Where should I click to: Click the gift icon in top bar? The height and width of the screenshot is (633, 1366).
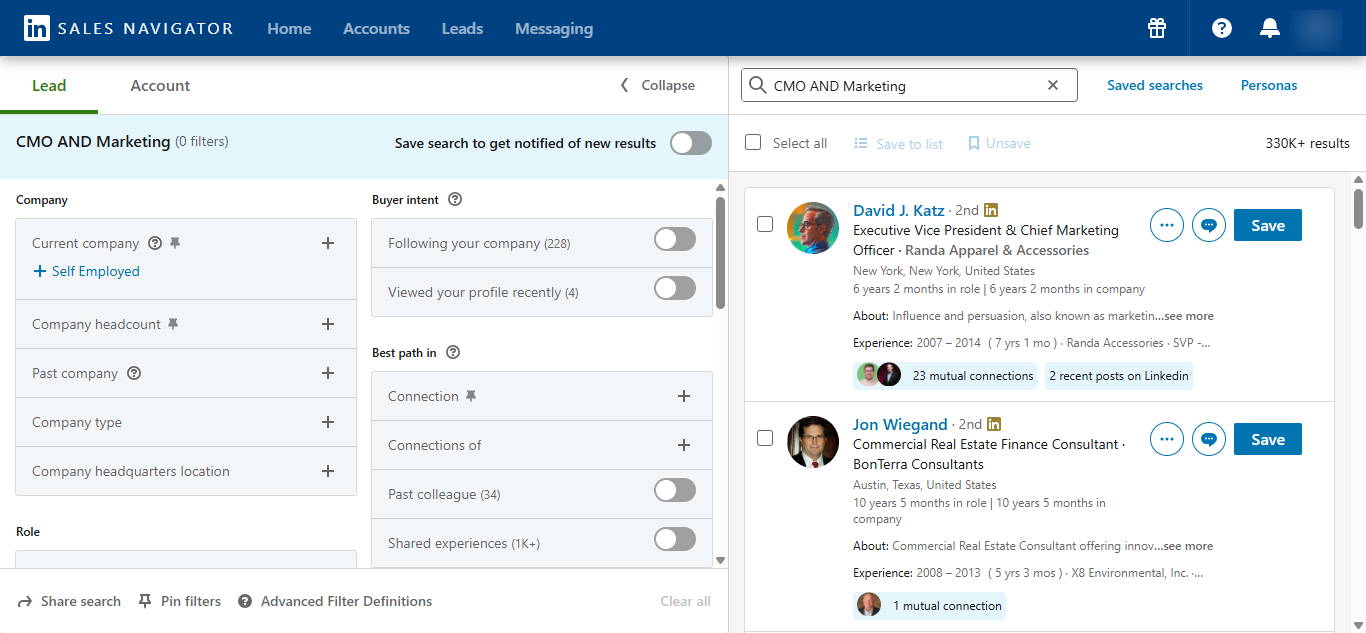point(1157,28)
